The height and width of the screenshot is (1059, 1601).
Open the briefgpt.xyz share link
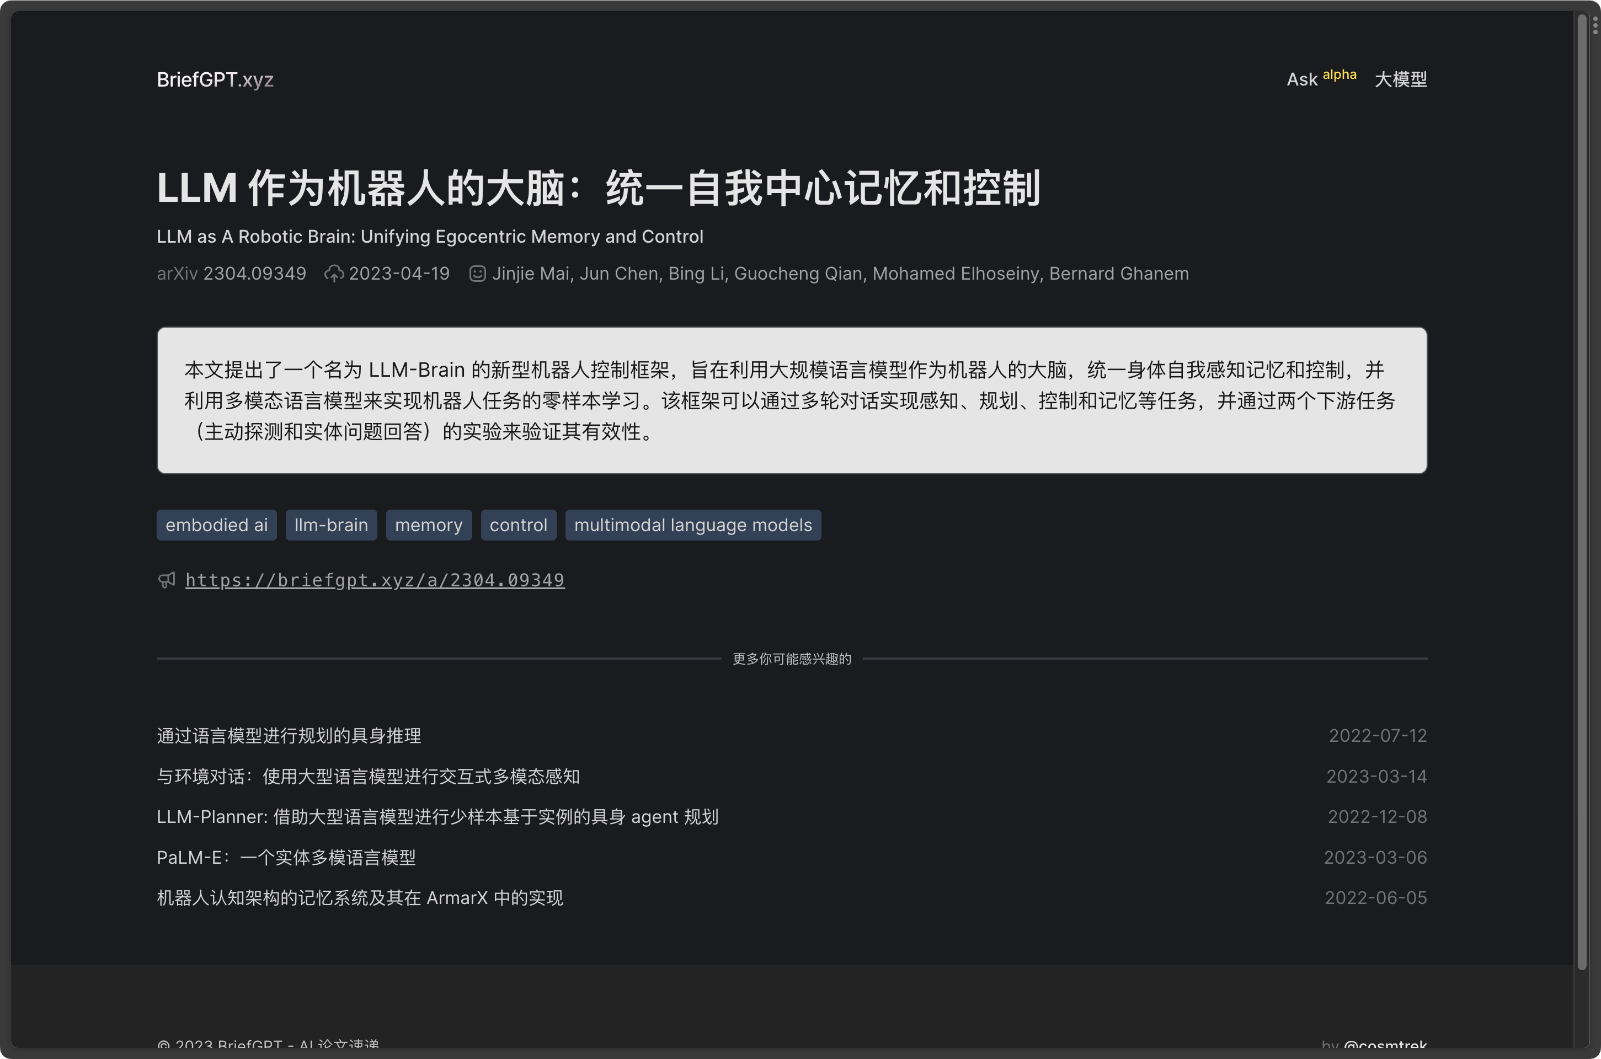click(x=374, y=580)
